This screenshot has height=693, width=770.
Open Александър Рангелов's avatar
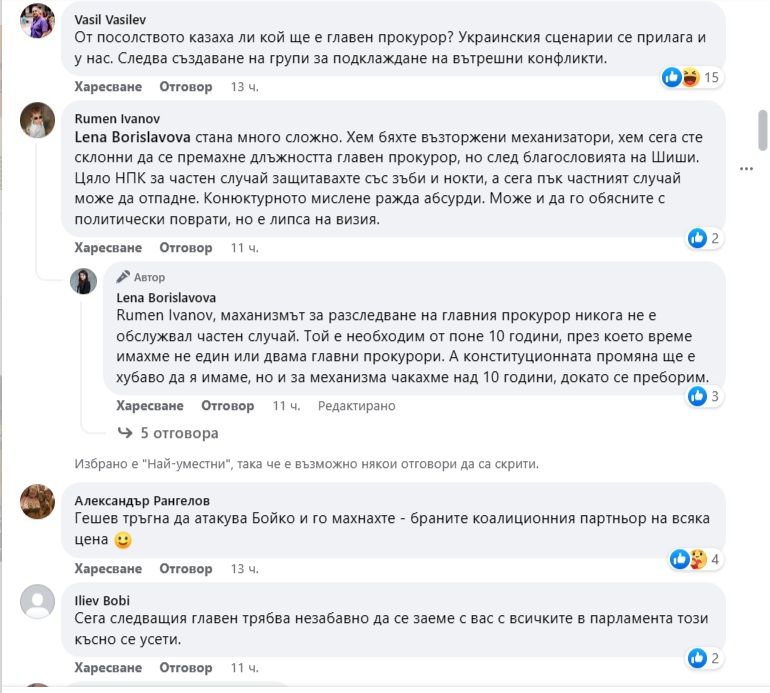[38, 501]
